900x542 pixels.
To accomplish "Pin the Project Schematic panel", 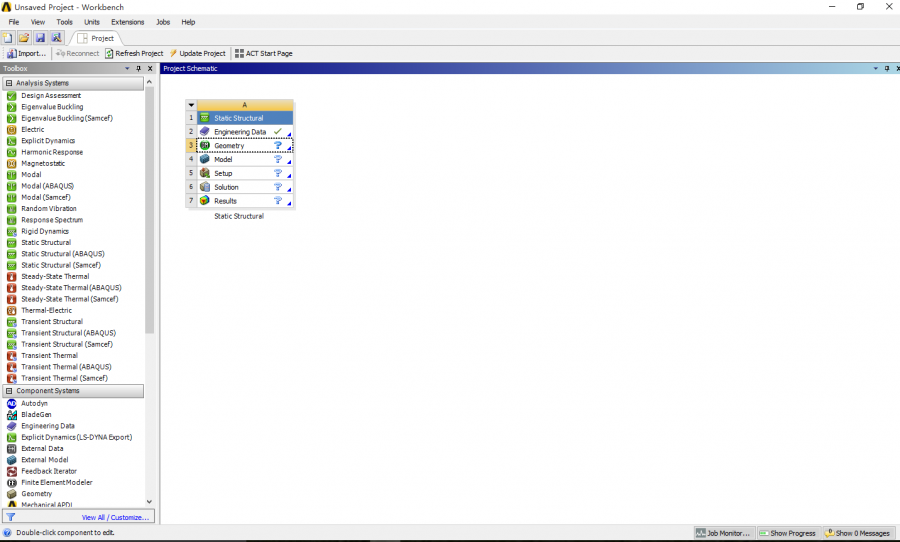I will pos(887,68).
